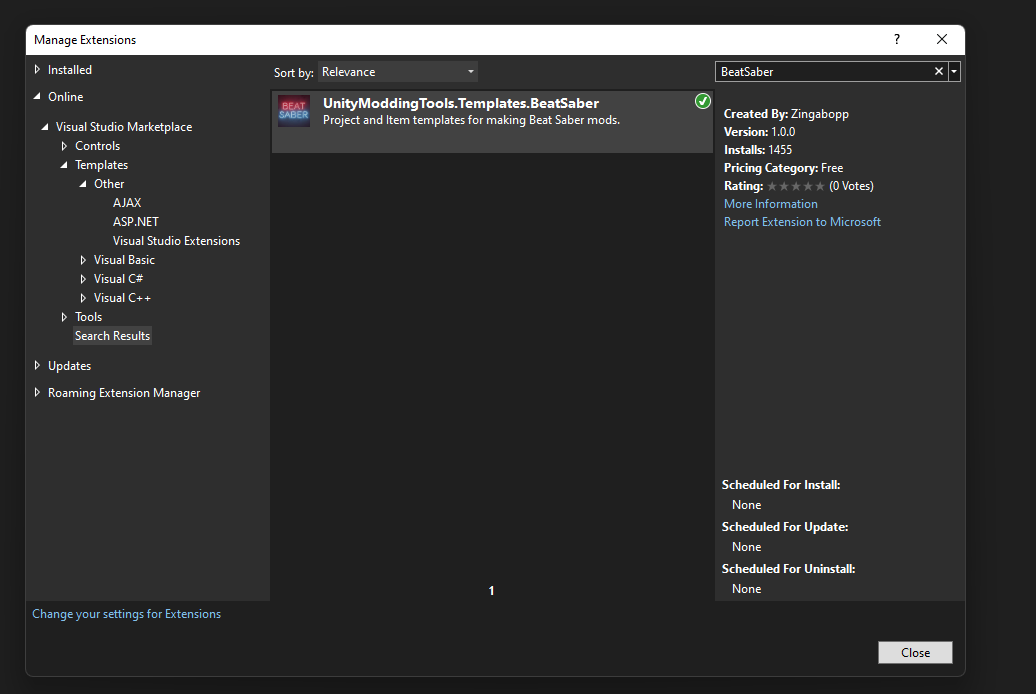Click the Version 1.0.0 text
This screenshot has height=694, width=1036.
coord(759,132)
